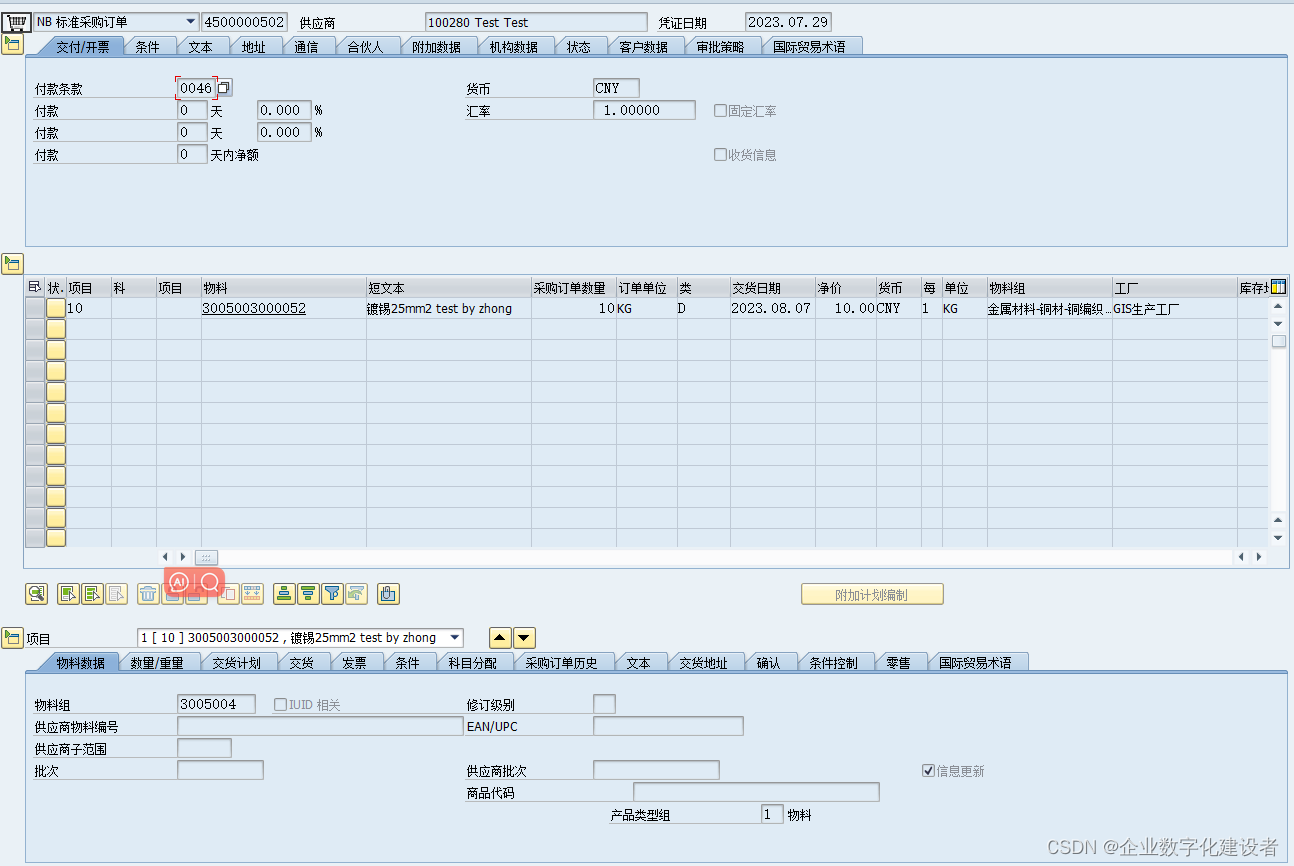Image resolution: width=1294 pixels, height=866 pixels.
Task: Open the item selection dropdown showing 镀锡25mm2
Action: (x=453, y=637)
